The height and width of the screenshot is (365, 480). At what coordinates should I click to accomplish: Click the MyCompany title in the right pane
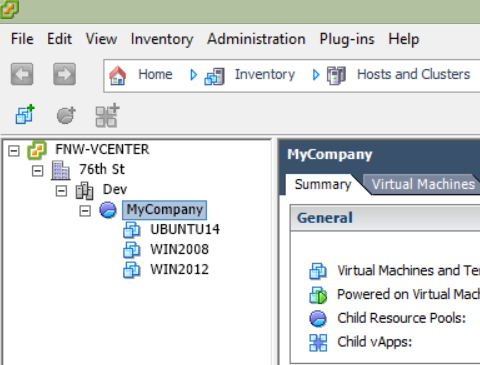pos(330,155)
